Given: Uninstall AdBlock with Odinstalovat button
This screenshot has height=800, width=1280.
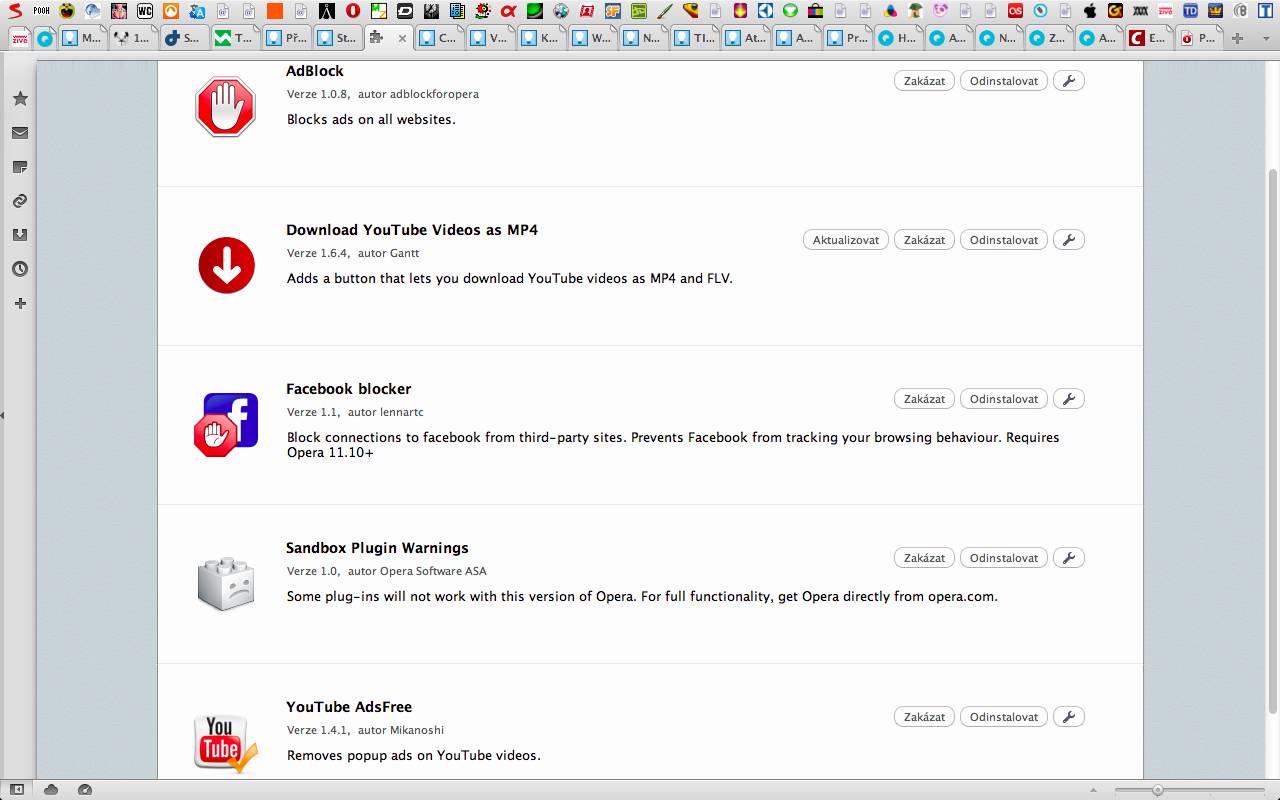Looking at the screenshot, I should point(1003,81).
